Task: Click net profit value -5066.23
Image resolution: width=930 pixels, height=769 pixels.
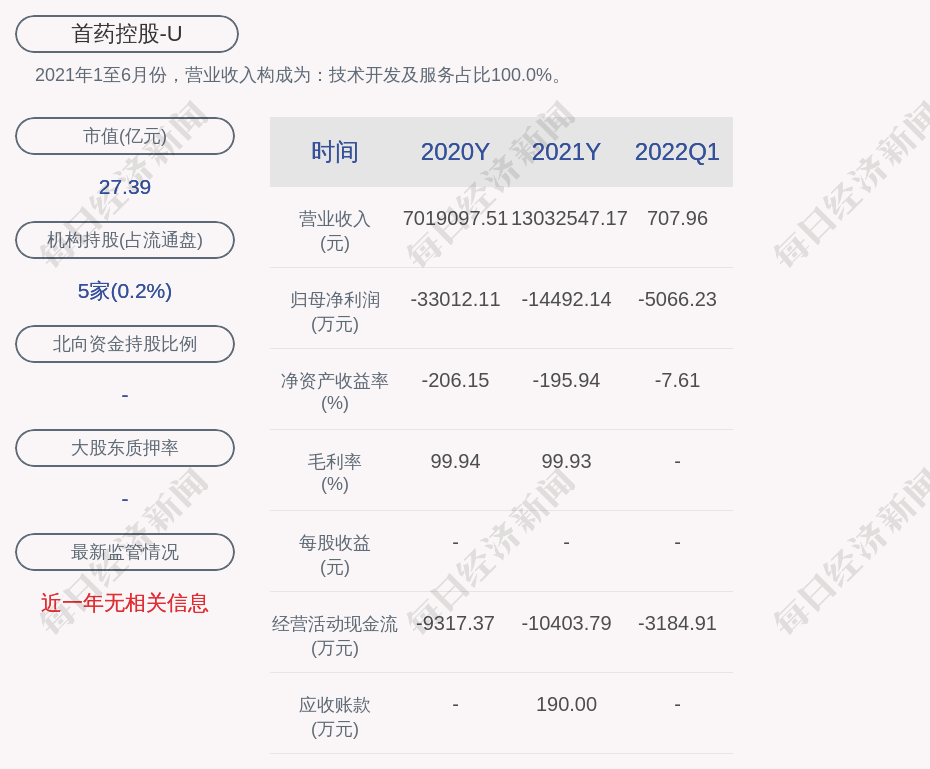Action: point(677,299)
